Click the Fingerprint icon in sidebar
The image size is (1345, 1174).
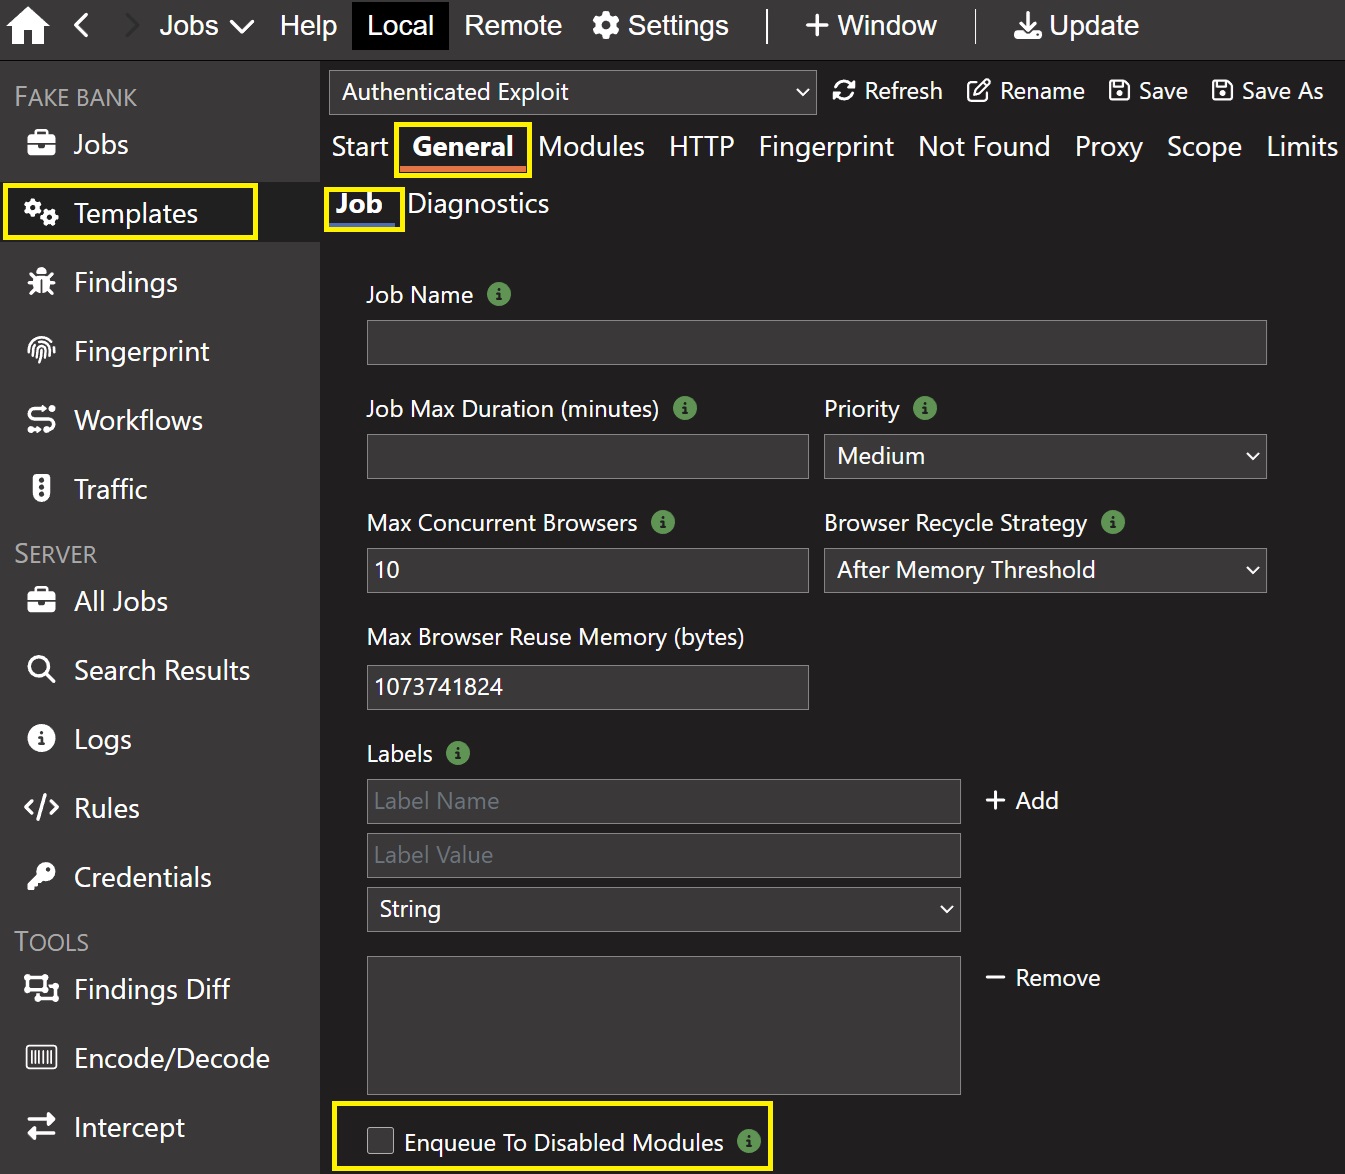[x=41, y=351]
